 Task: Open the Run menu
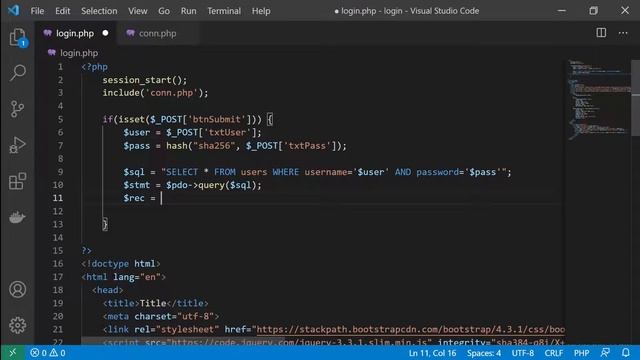188,11
